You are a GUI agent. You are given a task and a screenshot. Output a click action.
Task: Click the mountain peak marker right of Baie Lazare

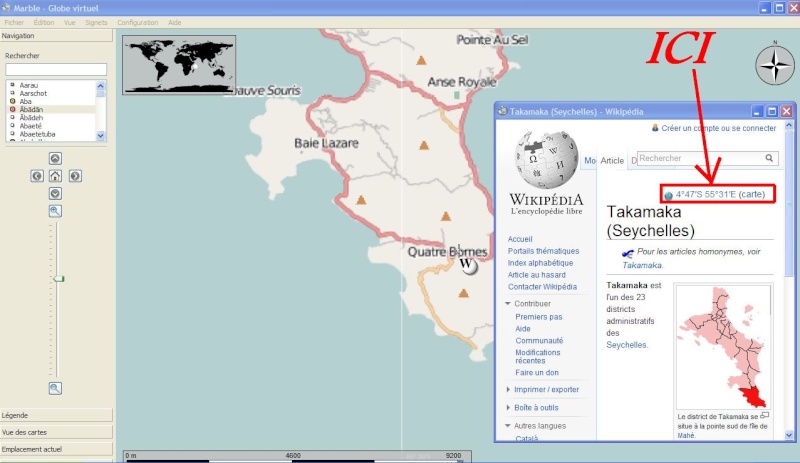pyautogui.click(x=423, y=145)
